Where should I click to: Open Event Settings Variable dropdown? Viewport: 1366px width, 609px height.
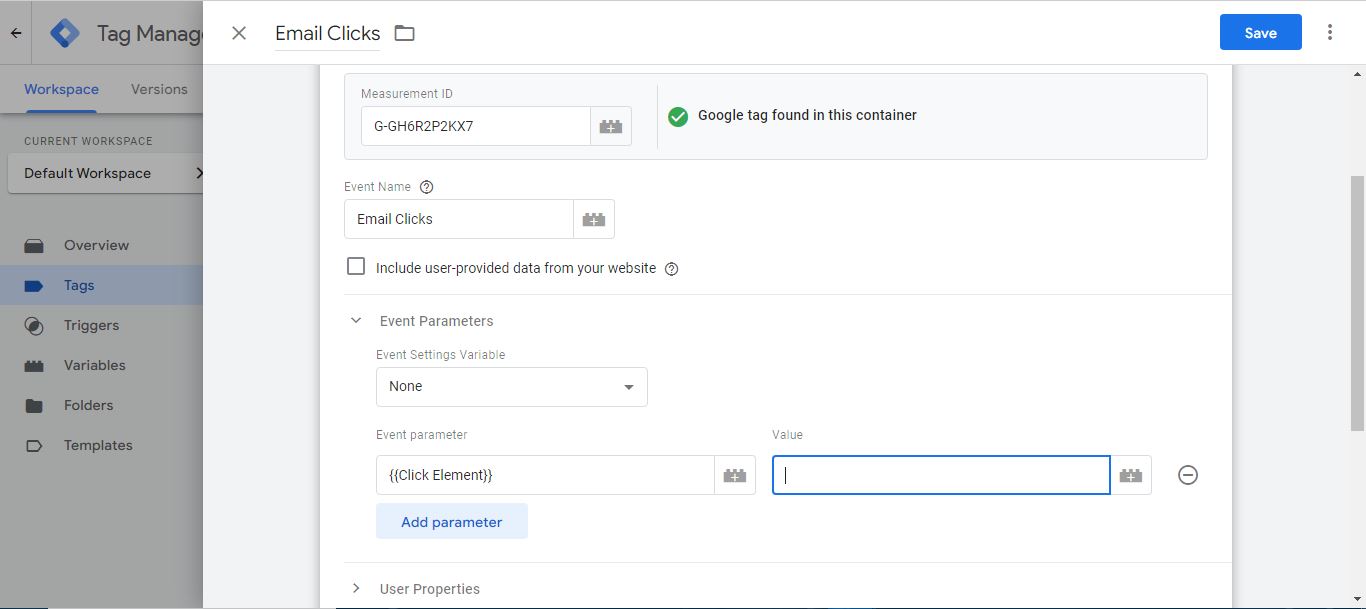click(511, 387)
